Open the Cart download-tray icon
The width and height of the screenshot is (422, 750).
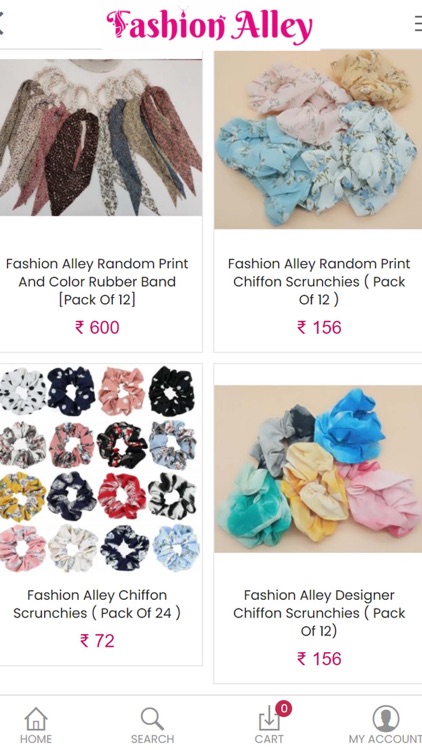tap(269, 719)
